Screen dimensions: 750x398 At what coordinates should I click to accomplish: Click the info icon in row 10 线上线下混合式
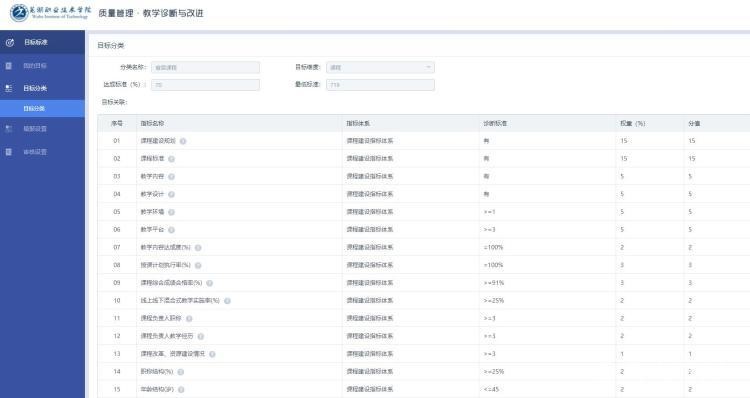pos(227,301)
